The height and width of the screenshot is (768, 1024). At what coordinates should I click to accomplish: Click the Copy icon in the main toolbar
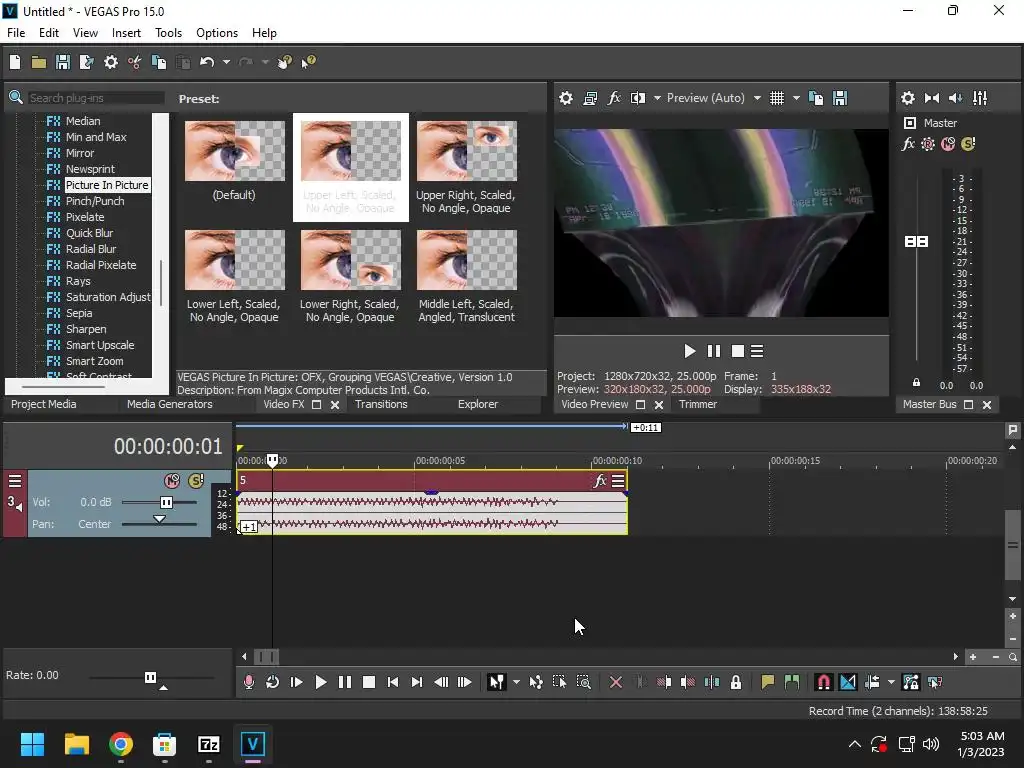coord(159,62)
